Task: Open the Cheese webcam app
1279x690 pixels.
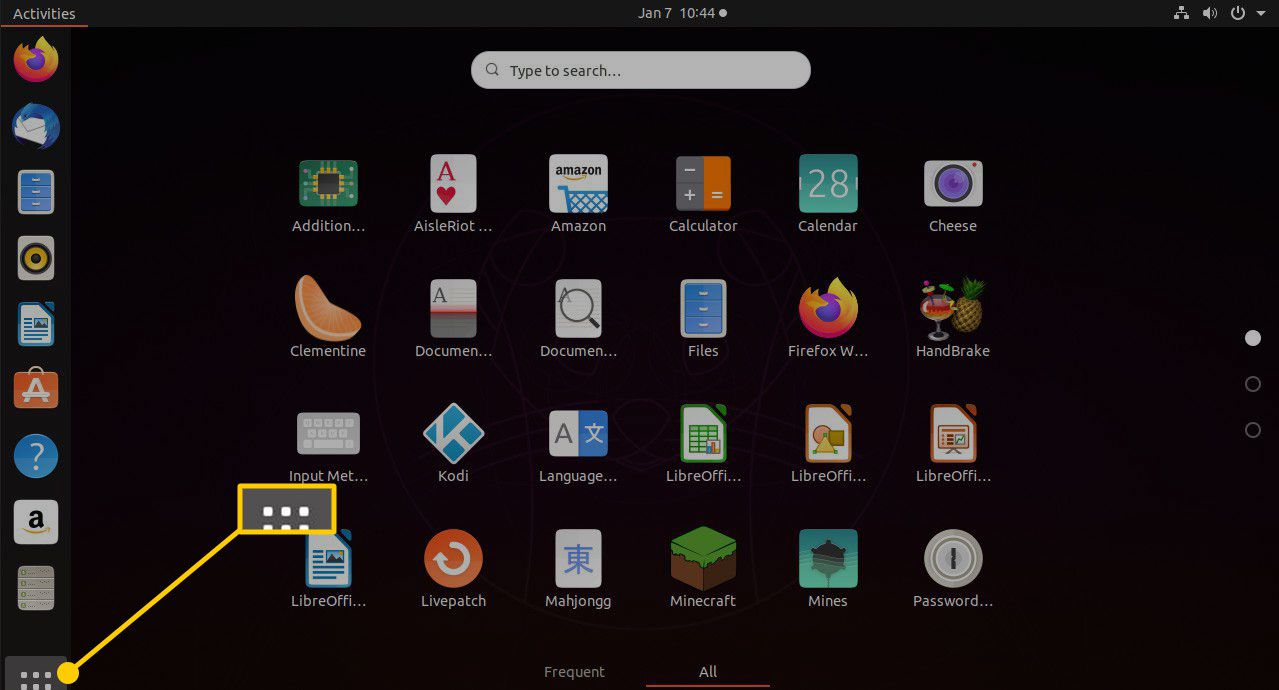Action: coord(952,184)
